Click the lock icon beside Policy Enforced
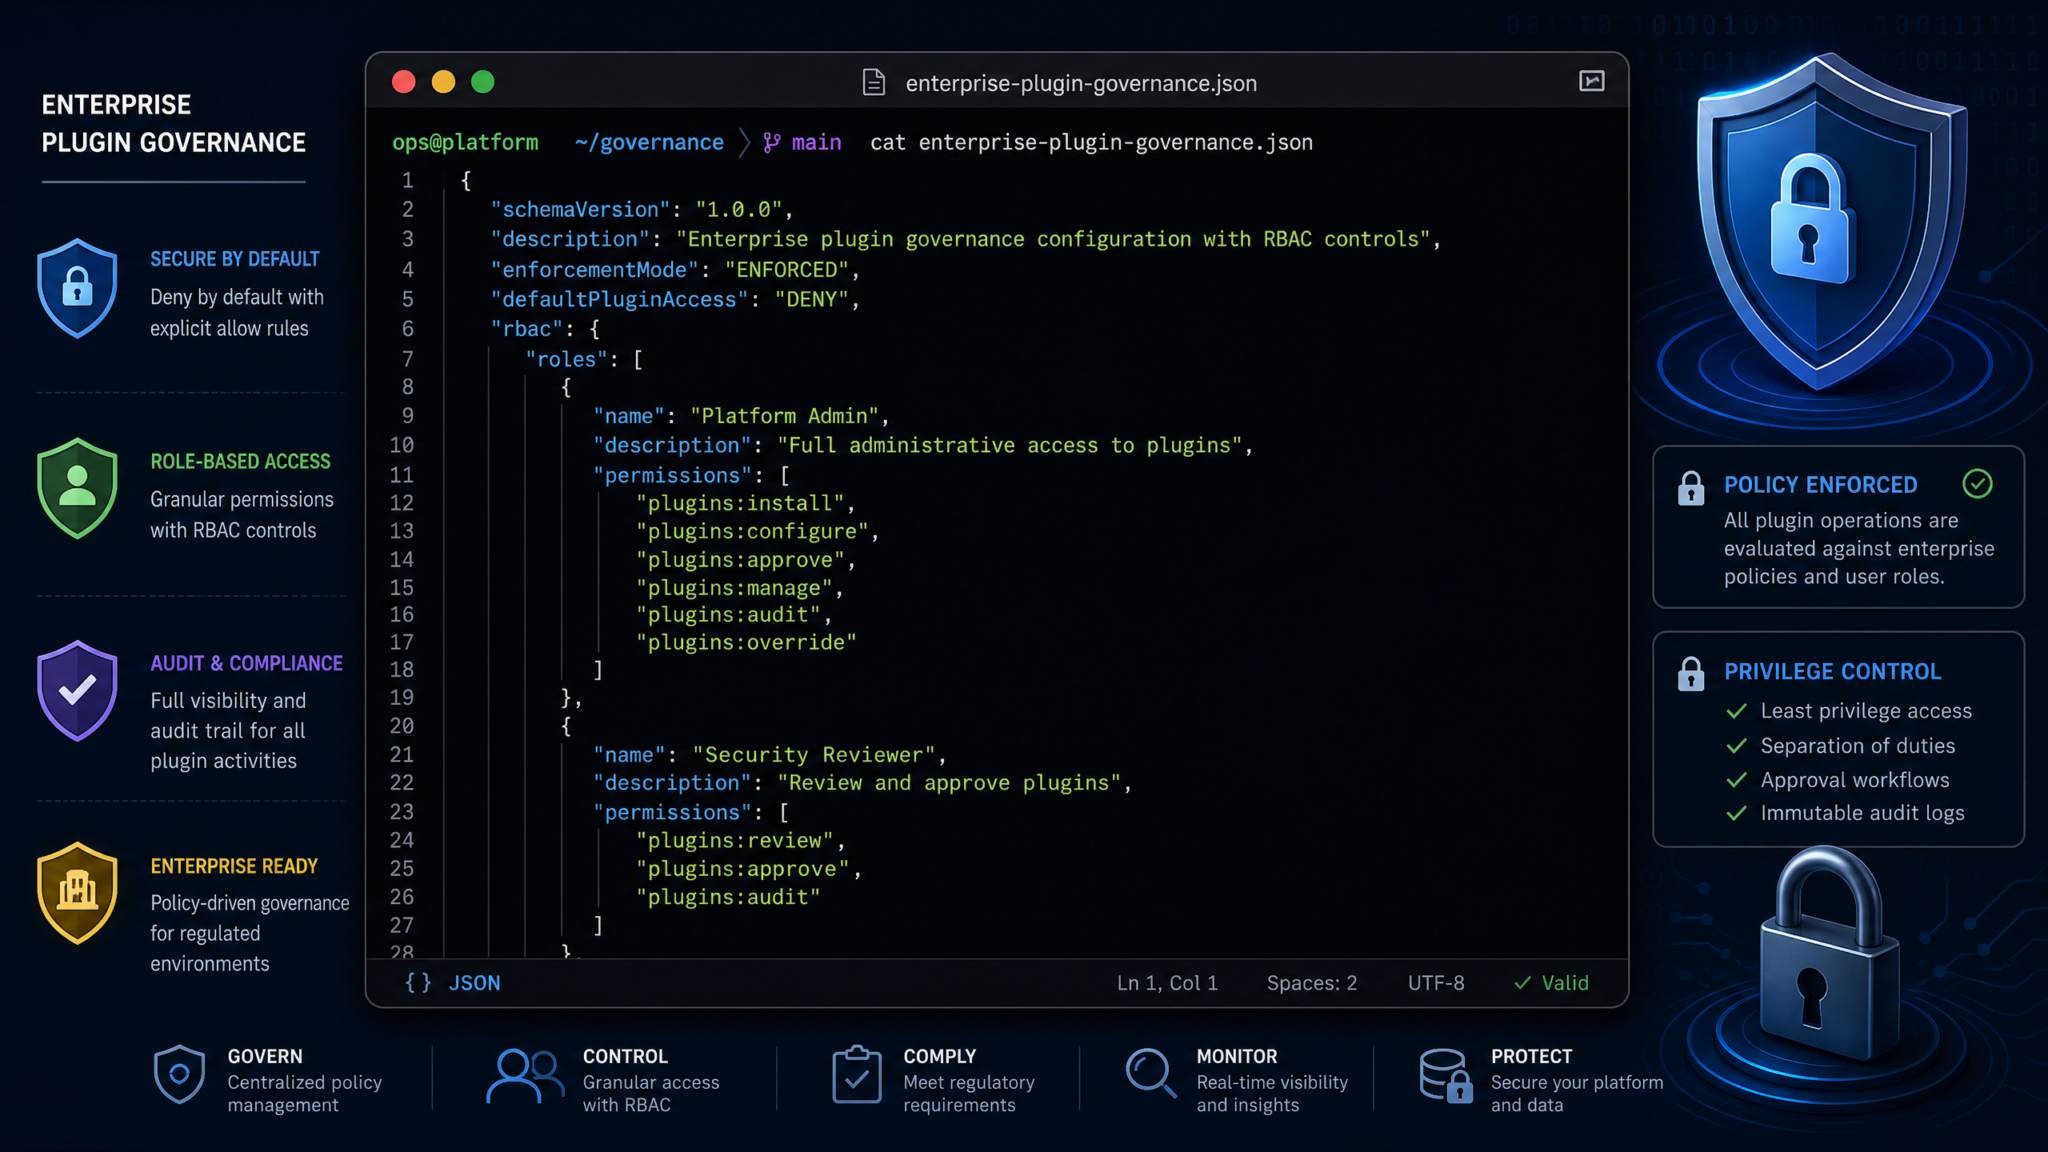This screenshot has height=1152, width=2048. [1690, 488]
